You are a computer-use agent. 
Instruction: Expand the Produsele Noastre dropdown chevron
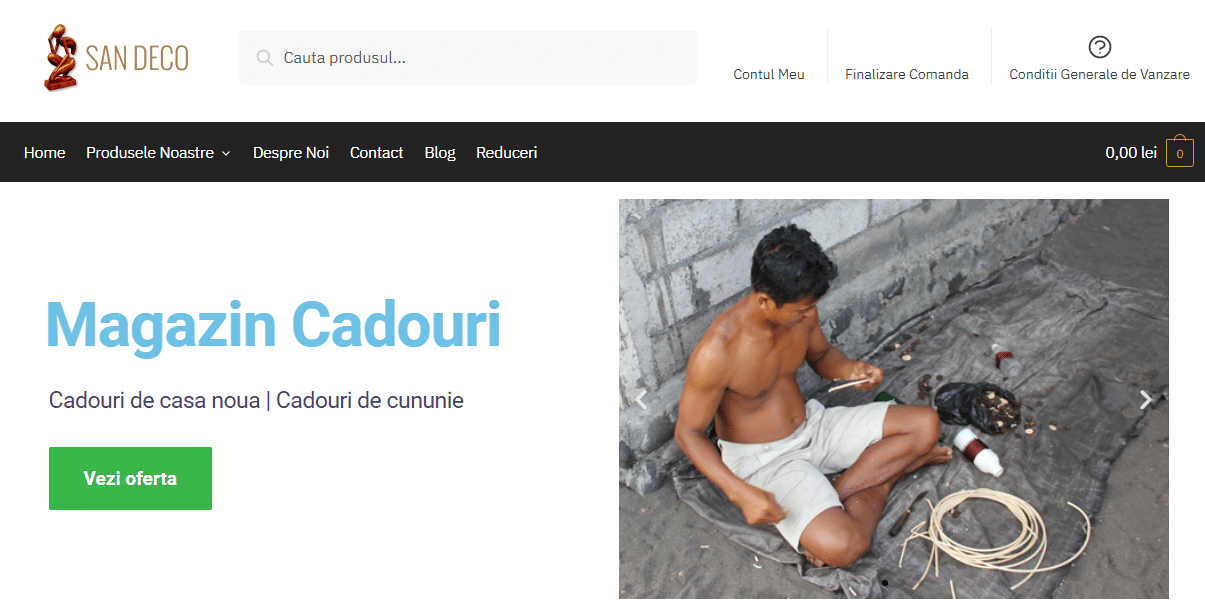point(226,153)
